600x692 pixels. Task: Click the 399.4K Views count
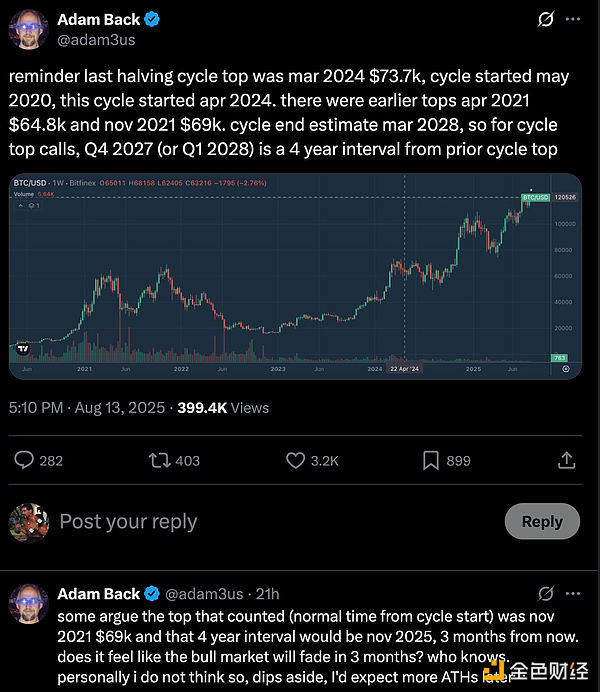[x=223, y=408]
